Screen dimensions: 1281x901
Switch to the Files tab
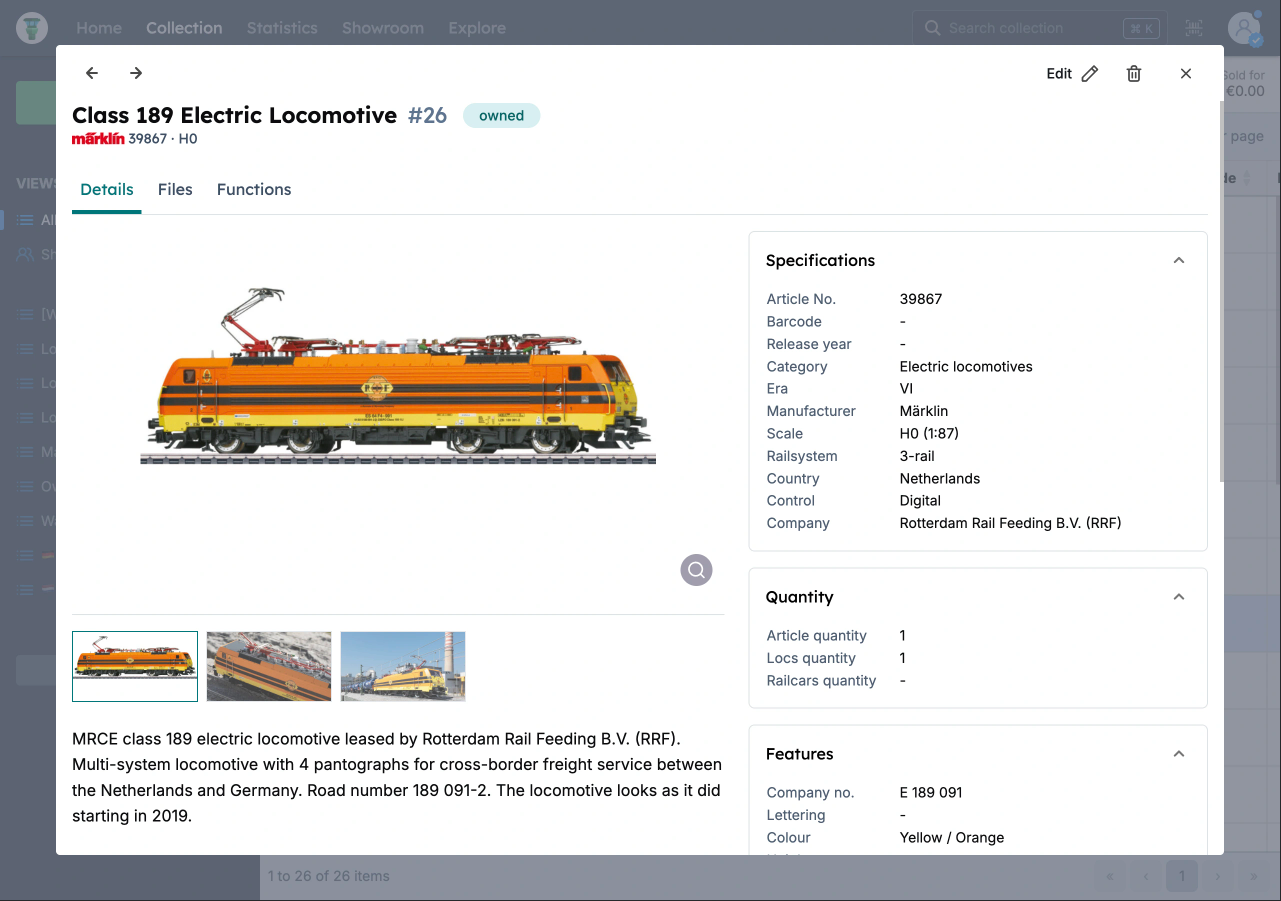point(175,189)
